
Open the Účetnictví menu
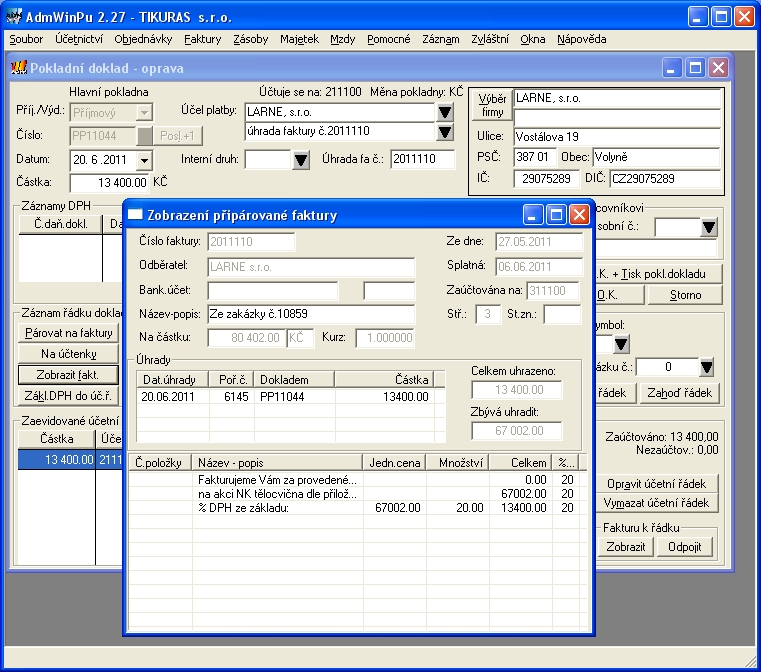[79, 39]
